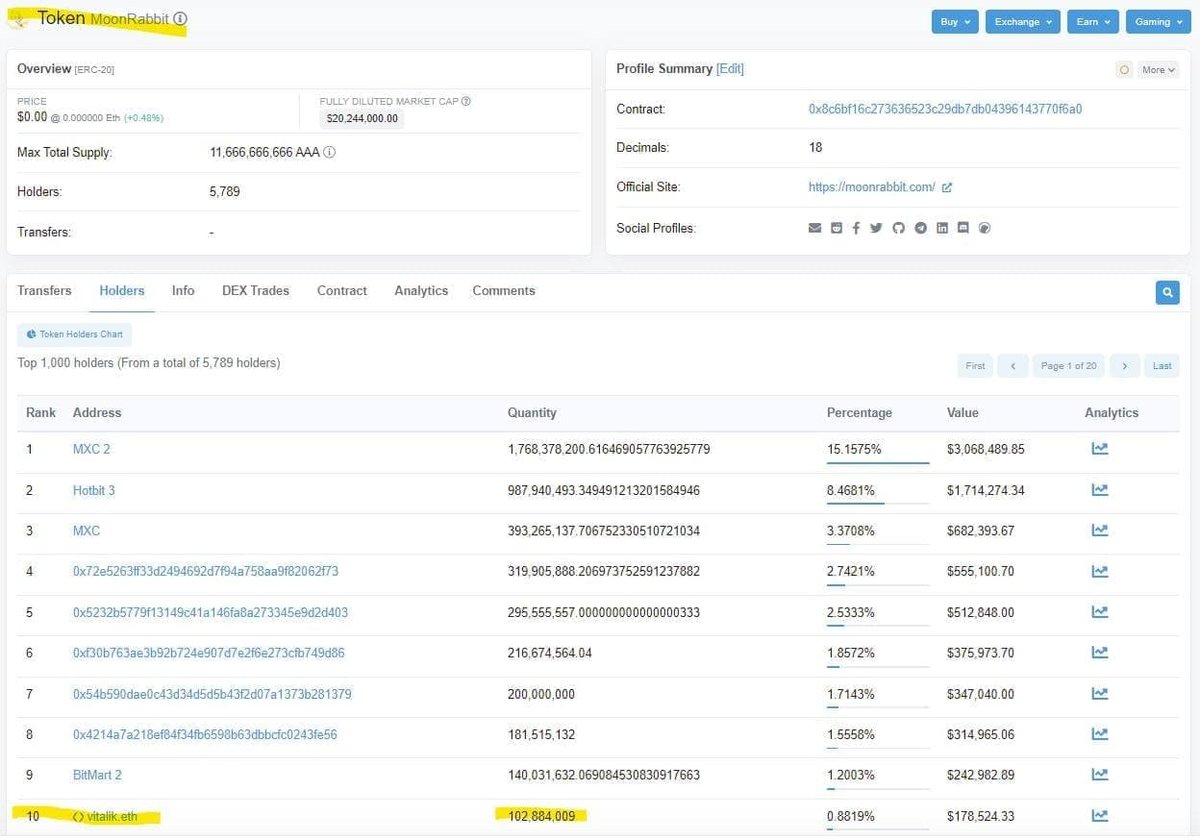Open the rank 3 MXC holder address
1200x840 pixels.
click(86, 531)
